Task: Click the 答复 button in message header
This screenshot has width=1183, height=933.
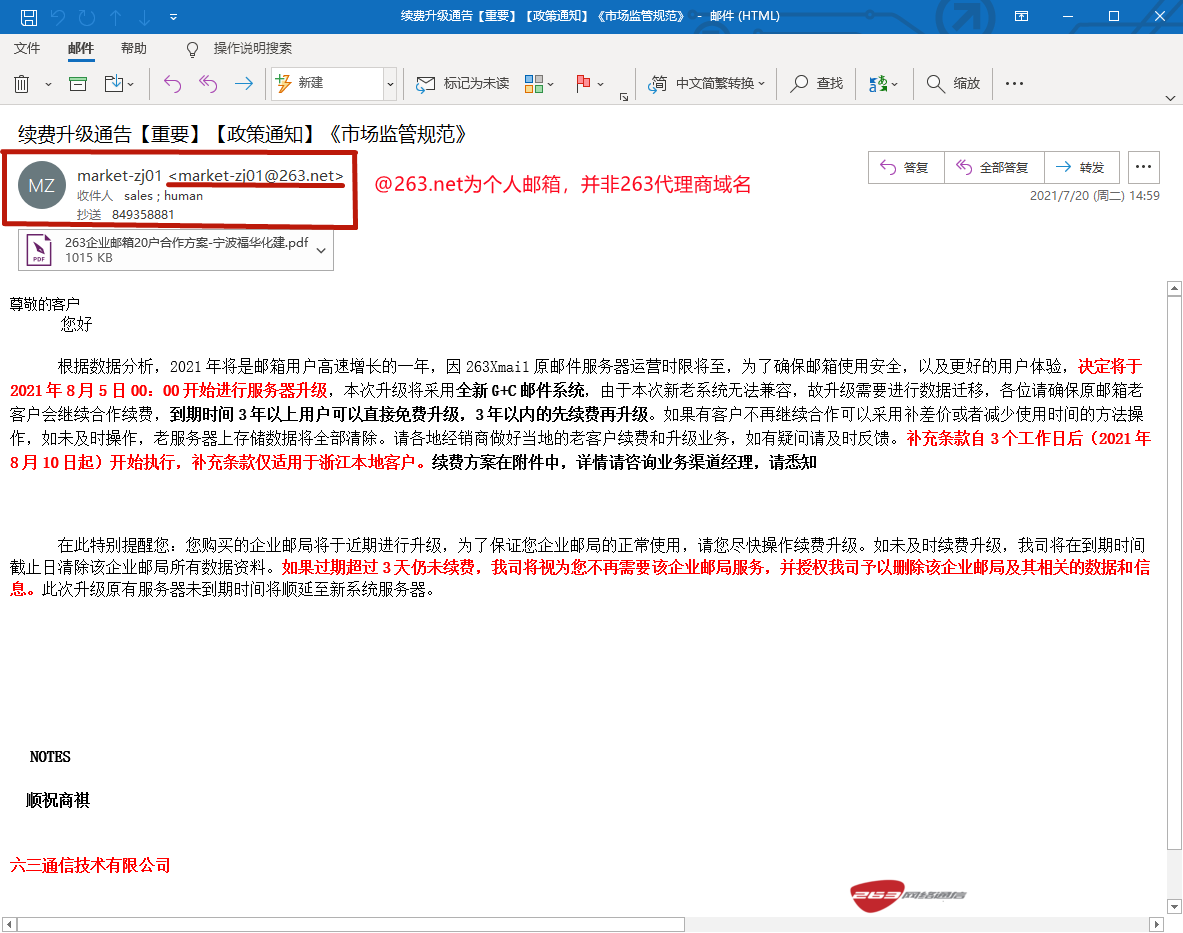Action: (906, 167)
